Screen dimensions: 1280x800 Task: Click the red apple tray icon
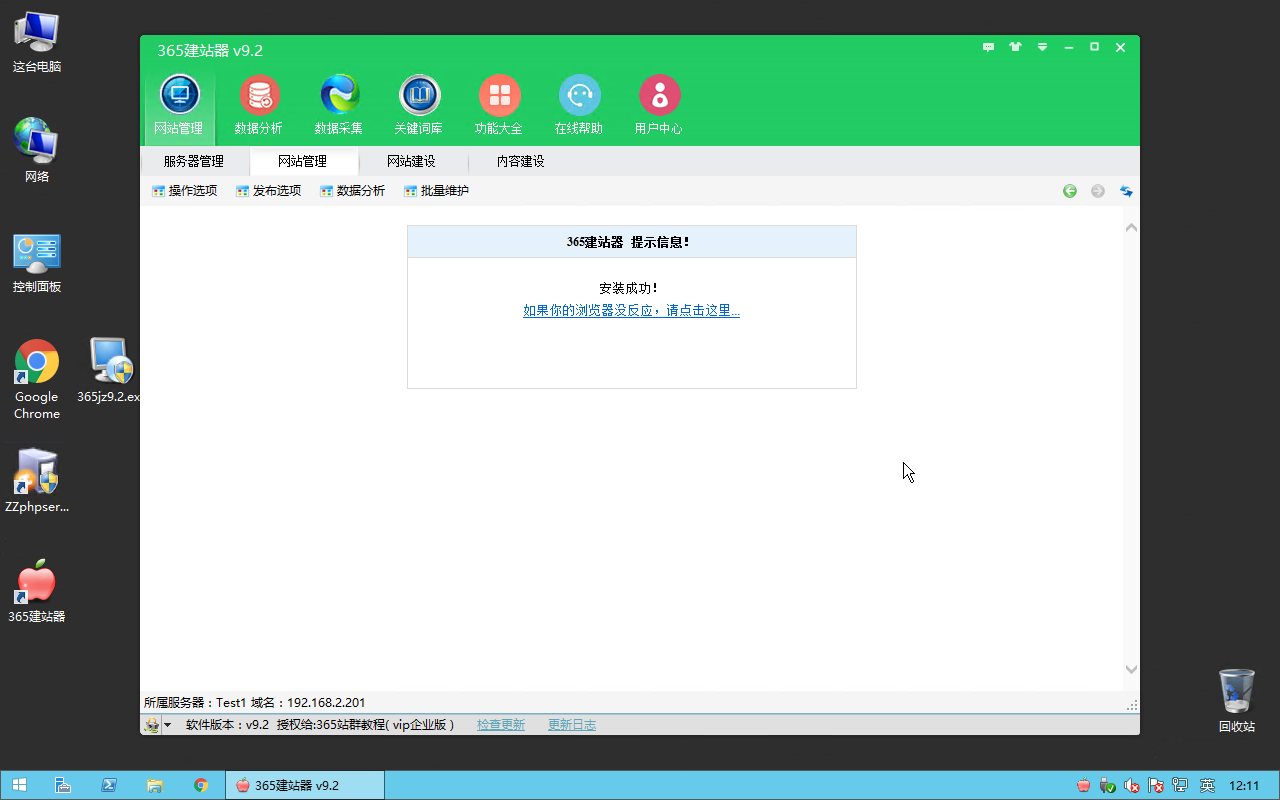pos(1084,785)
